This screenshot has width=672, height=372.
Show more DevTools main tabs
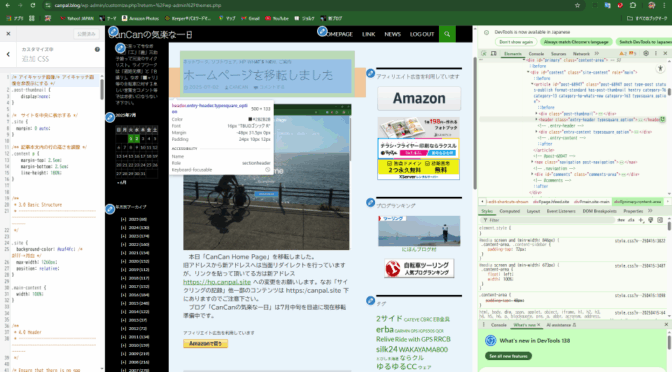pyautogui.click(x=597, y=54)
